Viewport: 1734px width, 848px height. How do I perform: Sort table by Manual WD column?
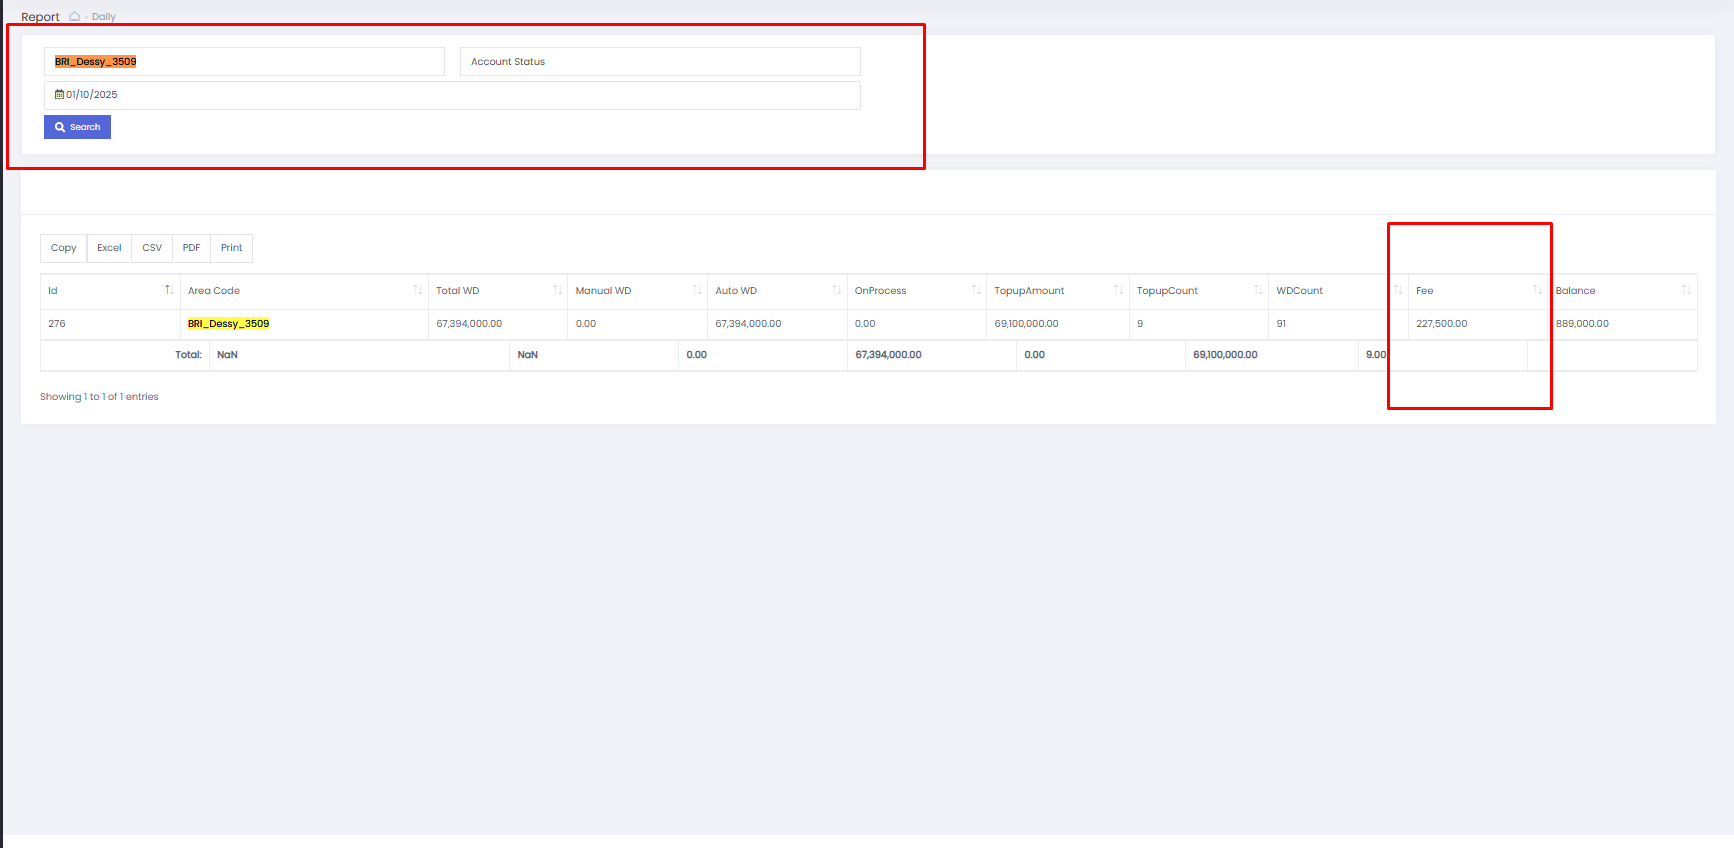coord(638,291)
